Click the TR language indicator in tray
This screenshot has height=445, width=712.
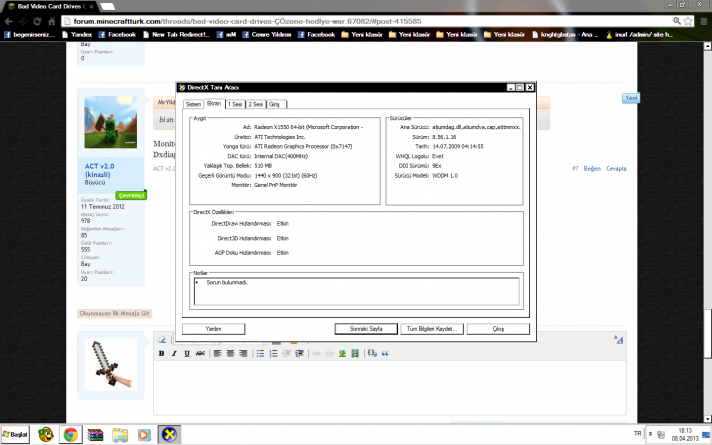click(x=638, y=434)
